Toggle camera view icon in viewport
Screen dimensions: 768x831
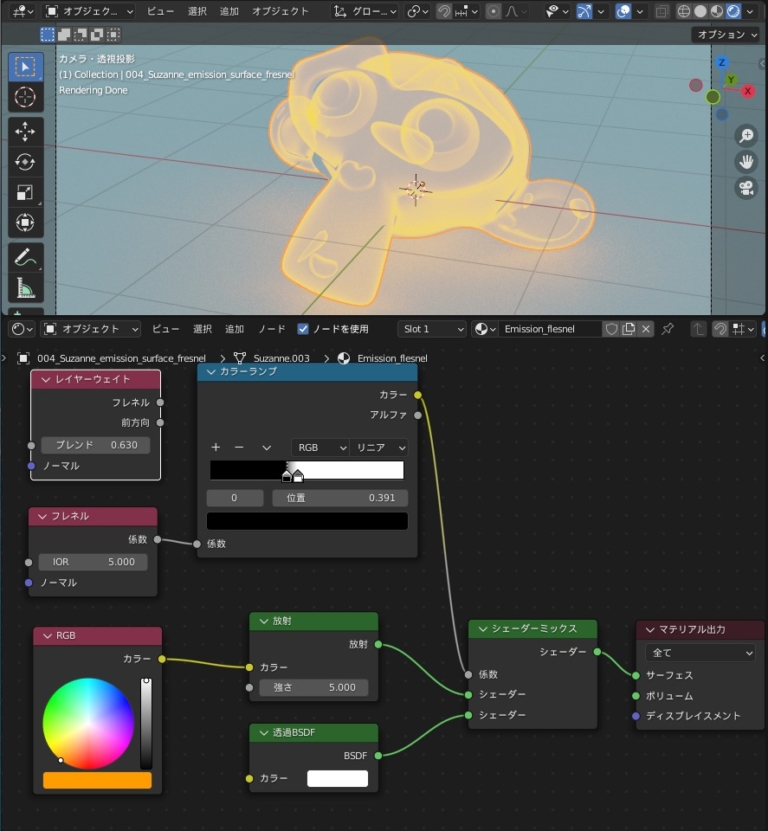click(x=746, y=188)
